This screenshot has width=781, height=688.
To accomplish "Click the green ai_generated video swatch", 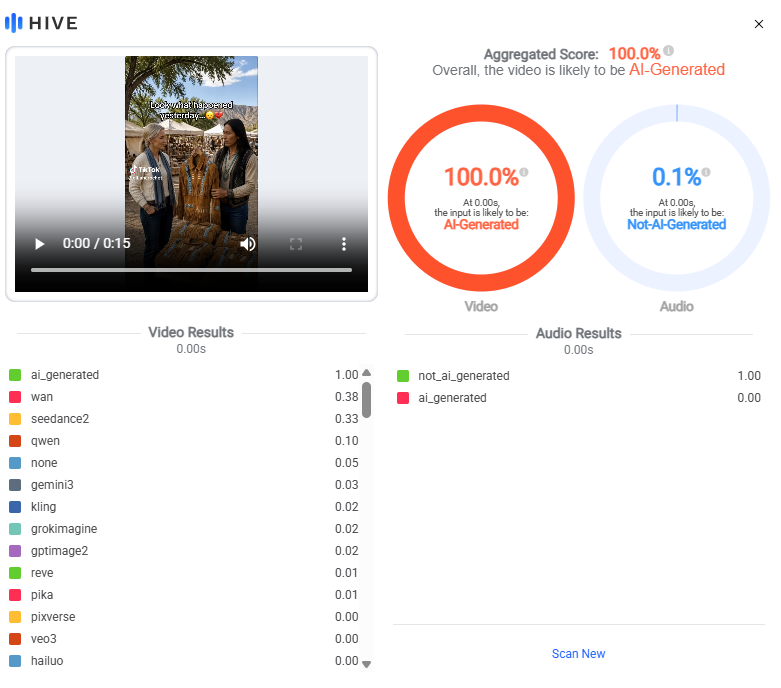I will pos(15,375).
